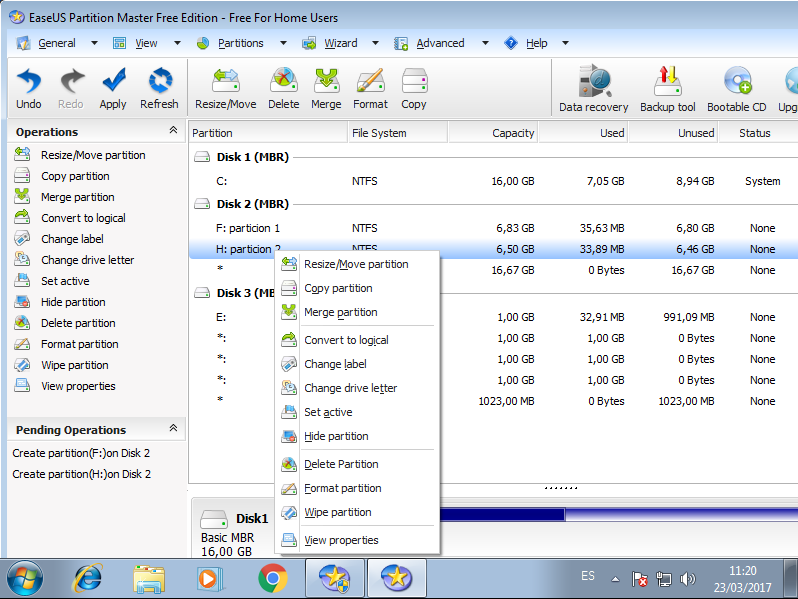Click the Delete toolbar icon
Screen dimensions: 798x599
coord(283,89)
